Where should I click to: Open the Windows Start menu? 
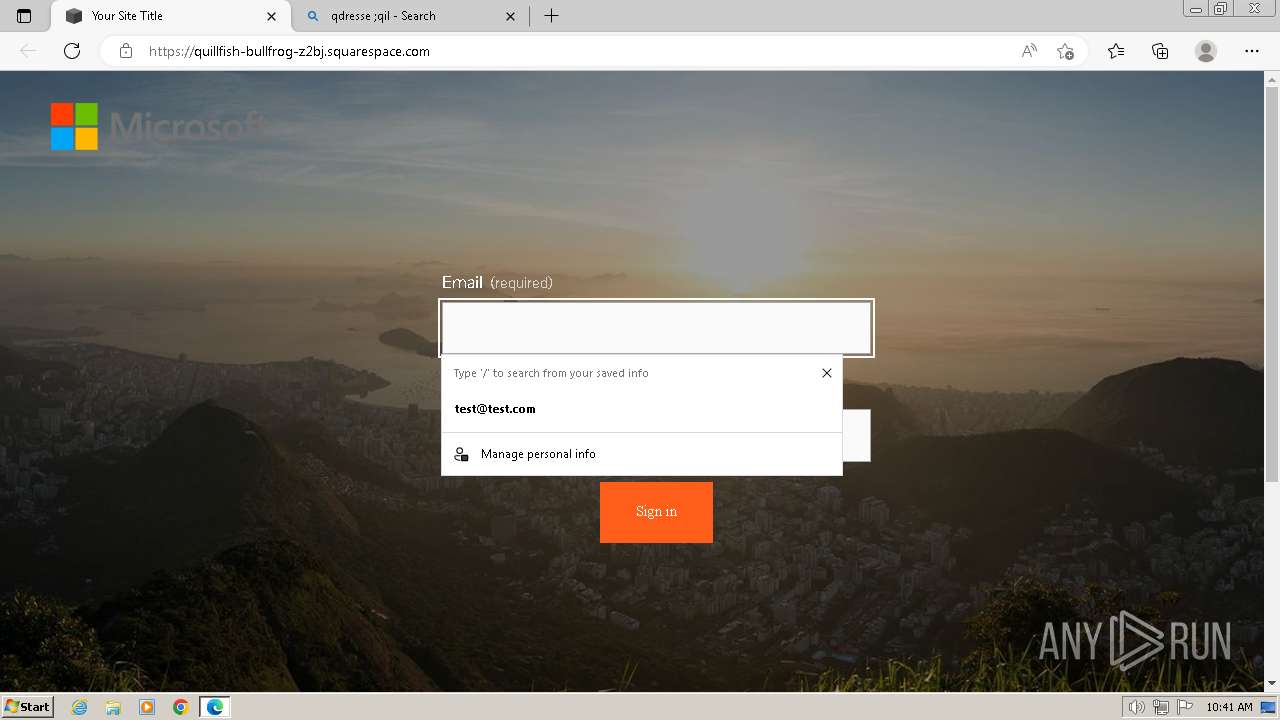pos(27,707)
